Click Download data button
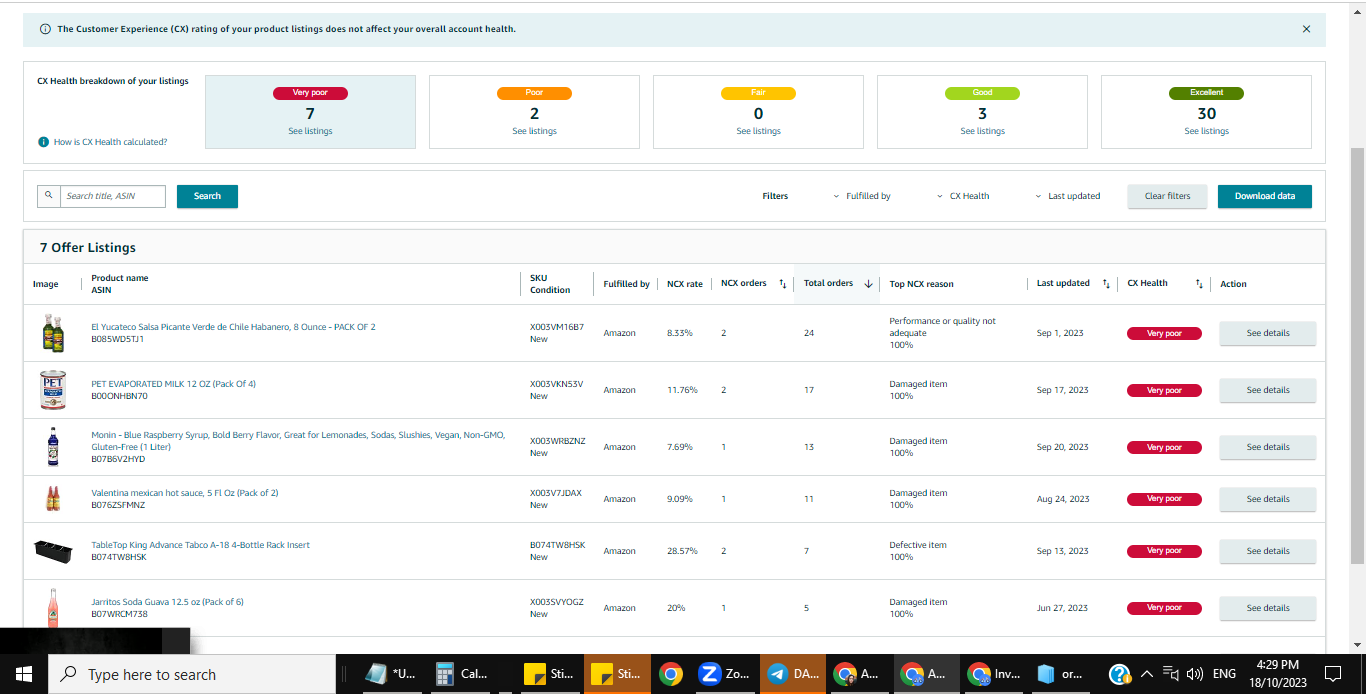 (1264, 196)
